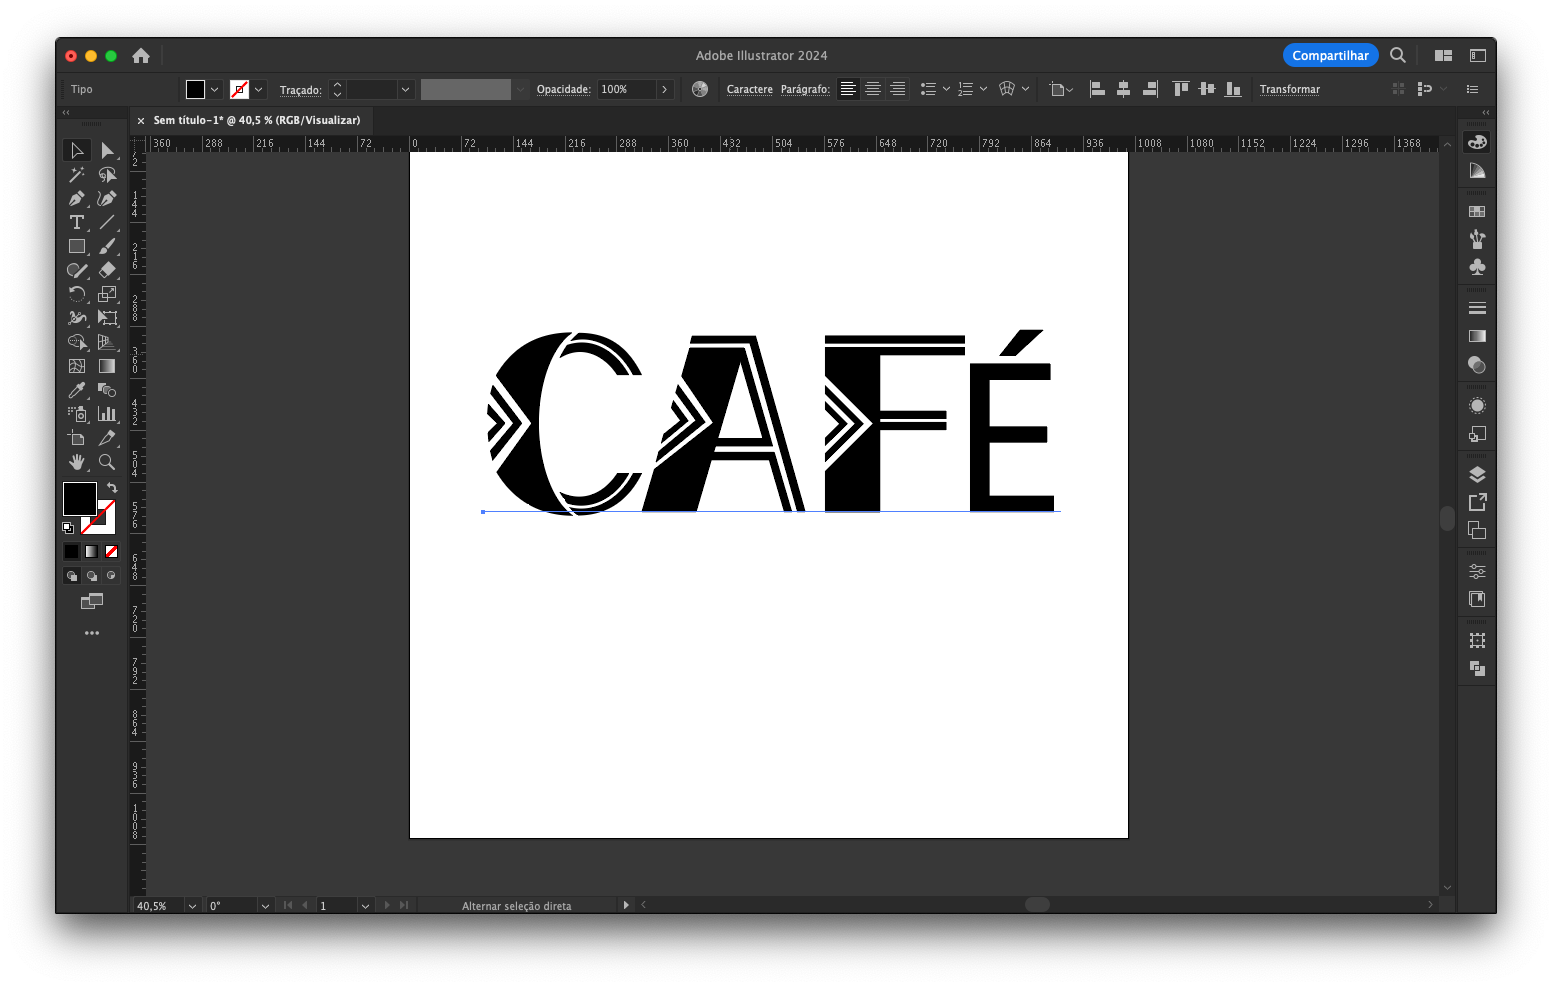Choose the Hand tool
The image size is (1552, 987).
coord(77,462)
